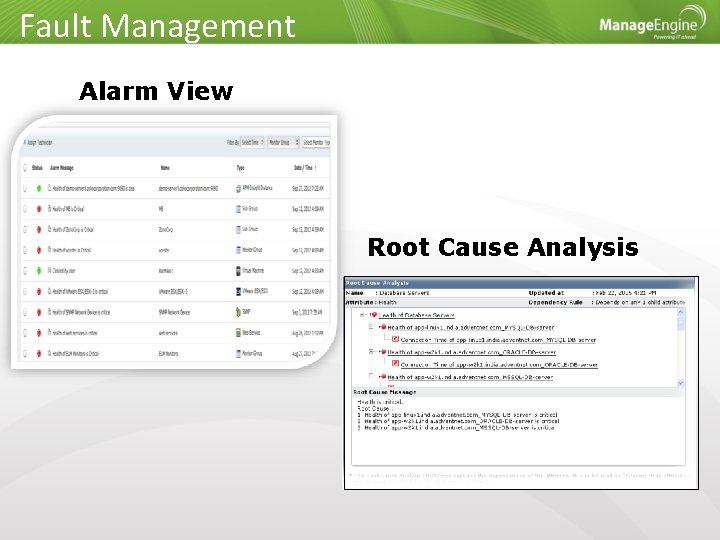Viewport: 720px width, 540px height.
Task: Open MSSQL-DB-server health link in tree
Action: [x=470, y=377]
